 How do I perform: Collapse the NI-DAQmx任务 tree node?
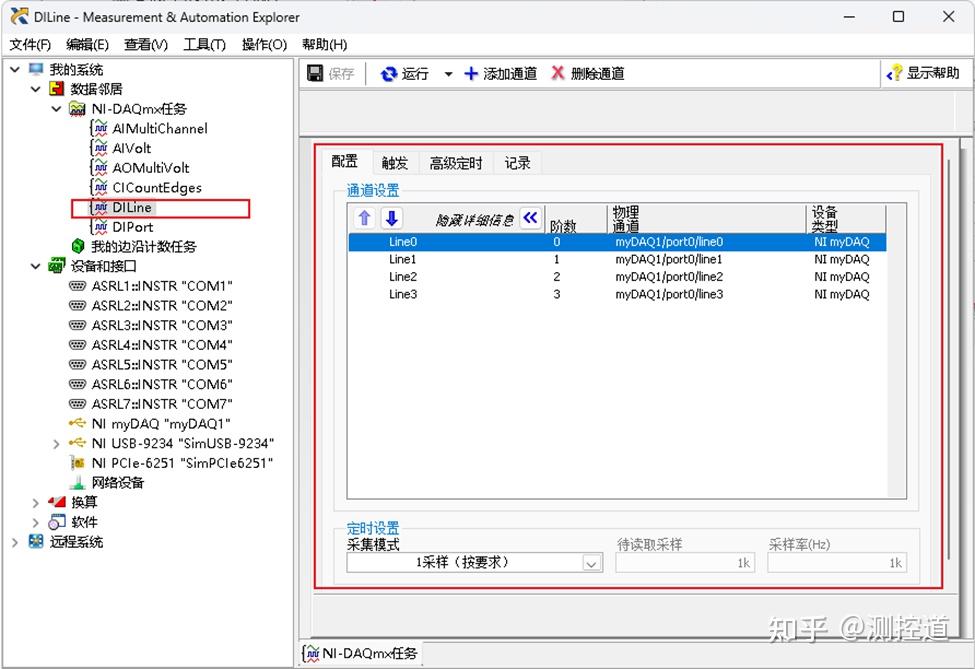click(x=56, y=109)
